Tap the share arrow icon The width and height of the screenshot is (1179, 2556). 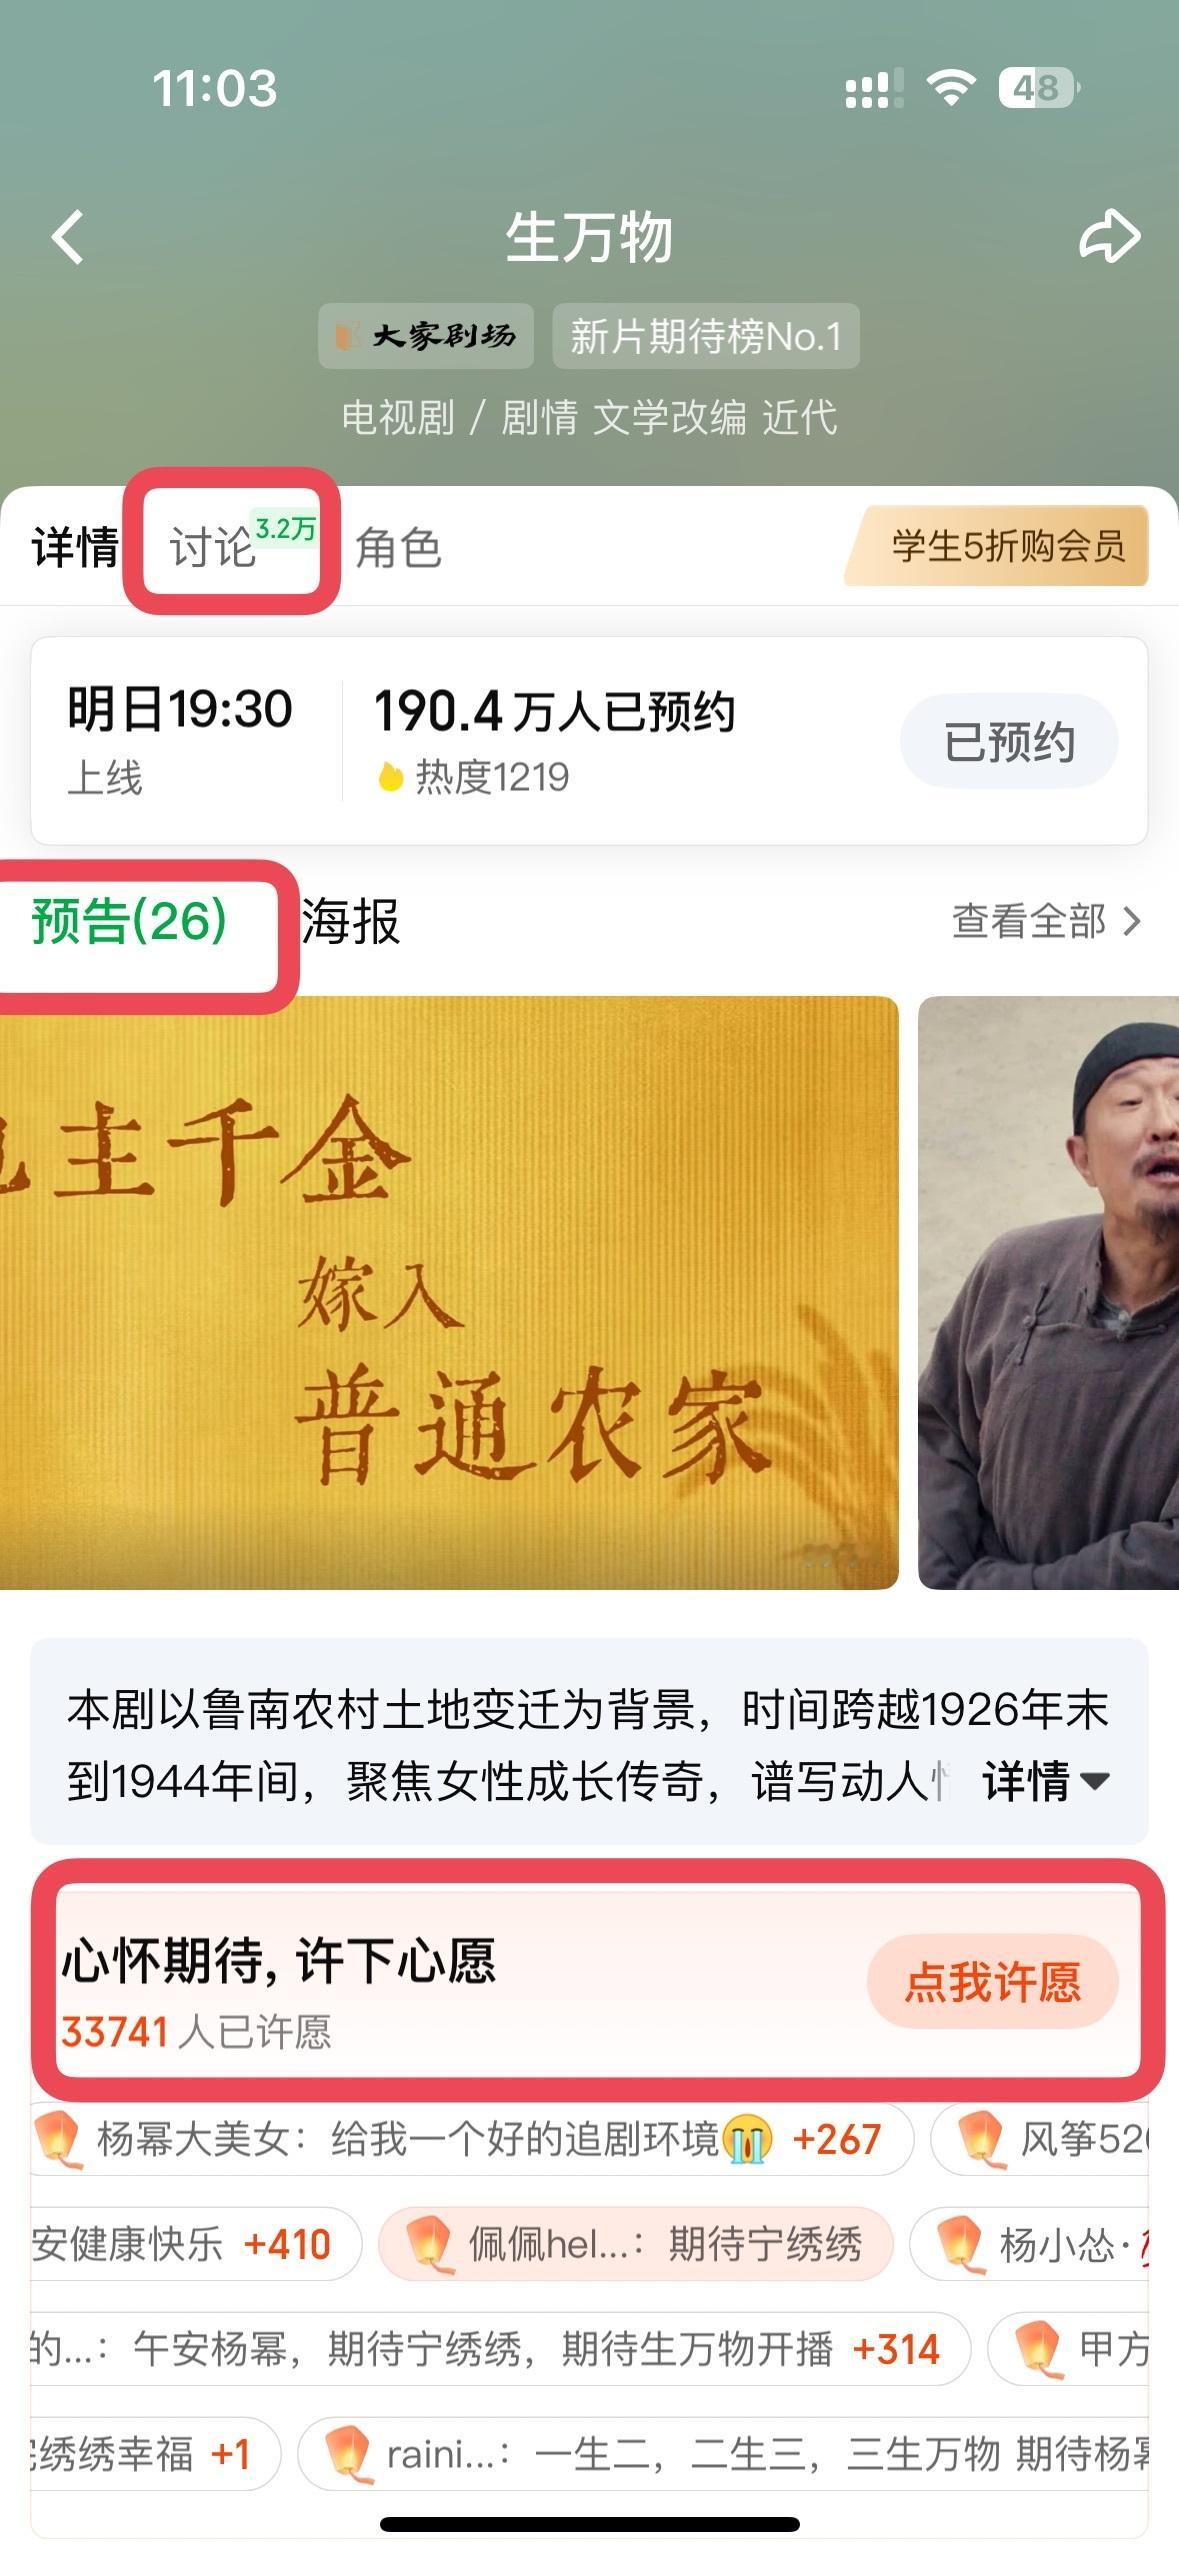tap(1109, 236)
